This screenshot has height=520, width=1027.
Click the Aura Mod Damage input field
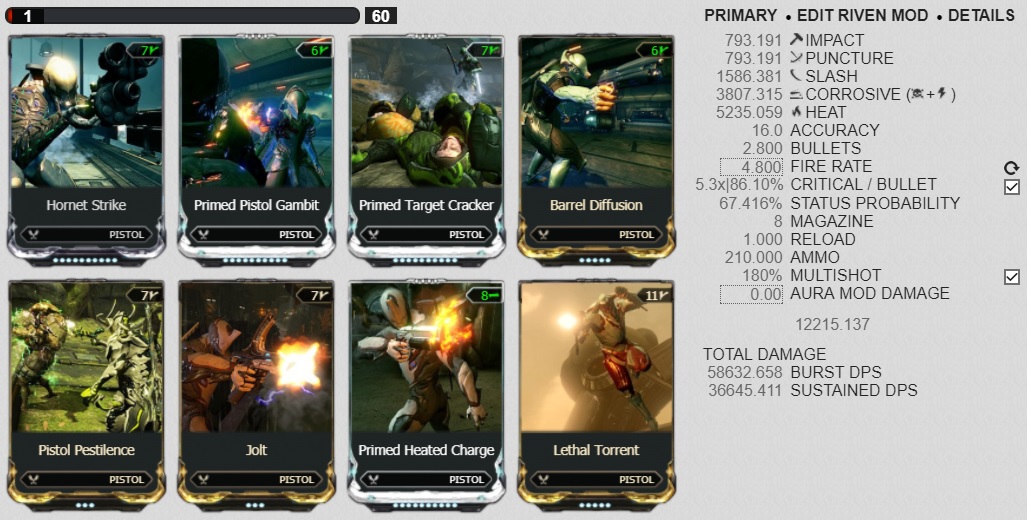(x=751, y=294)
